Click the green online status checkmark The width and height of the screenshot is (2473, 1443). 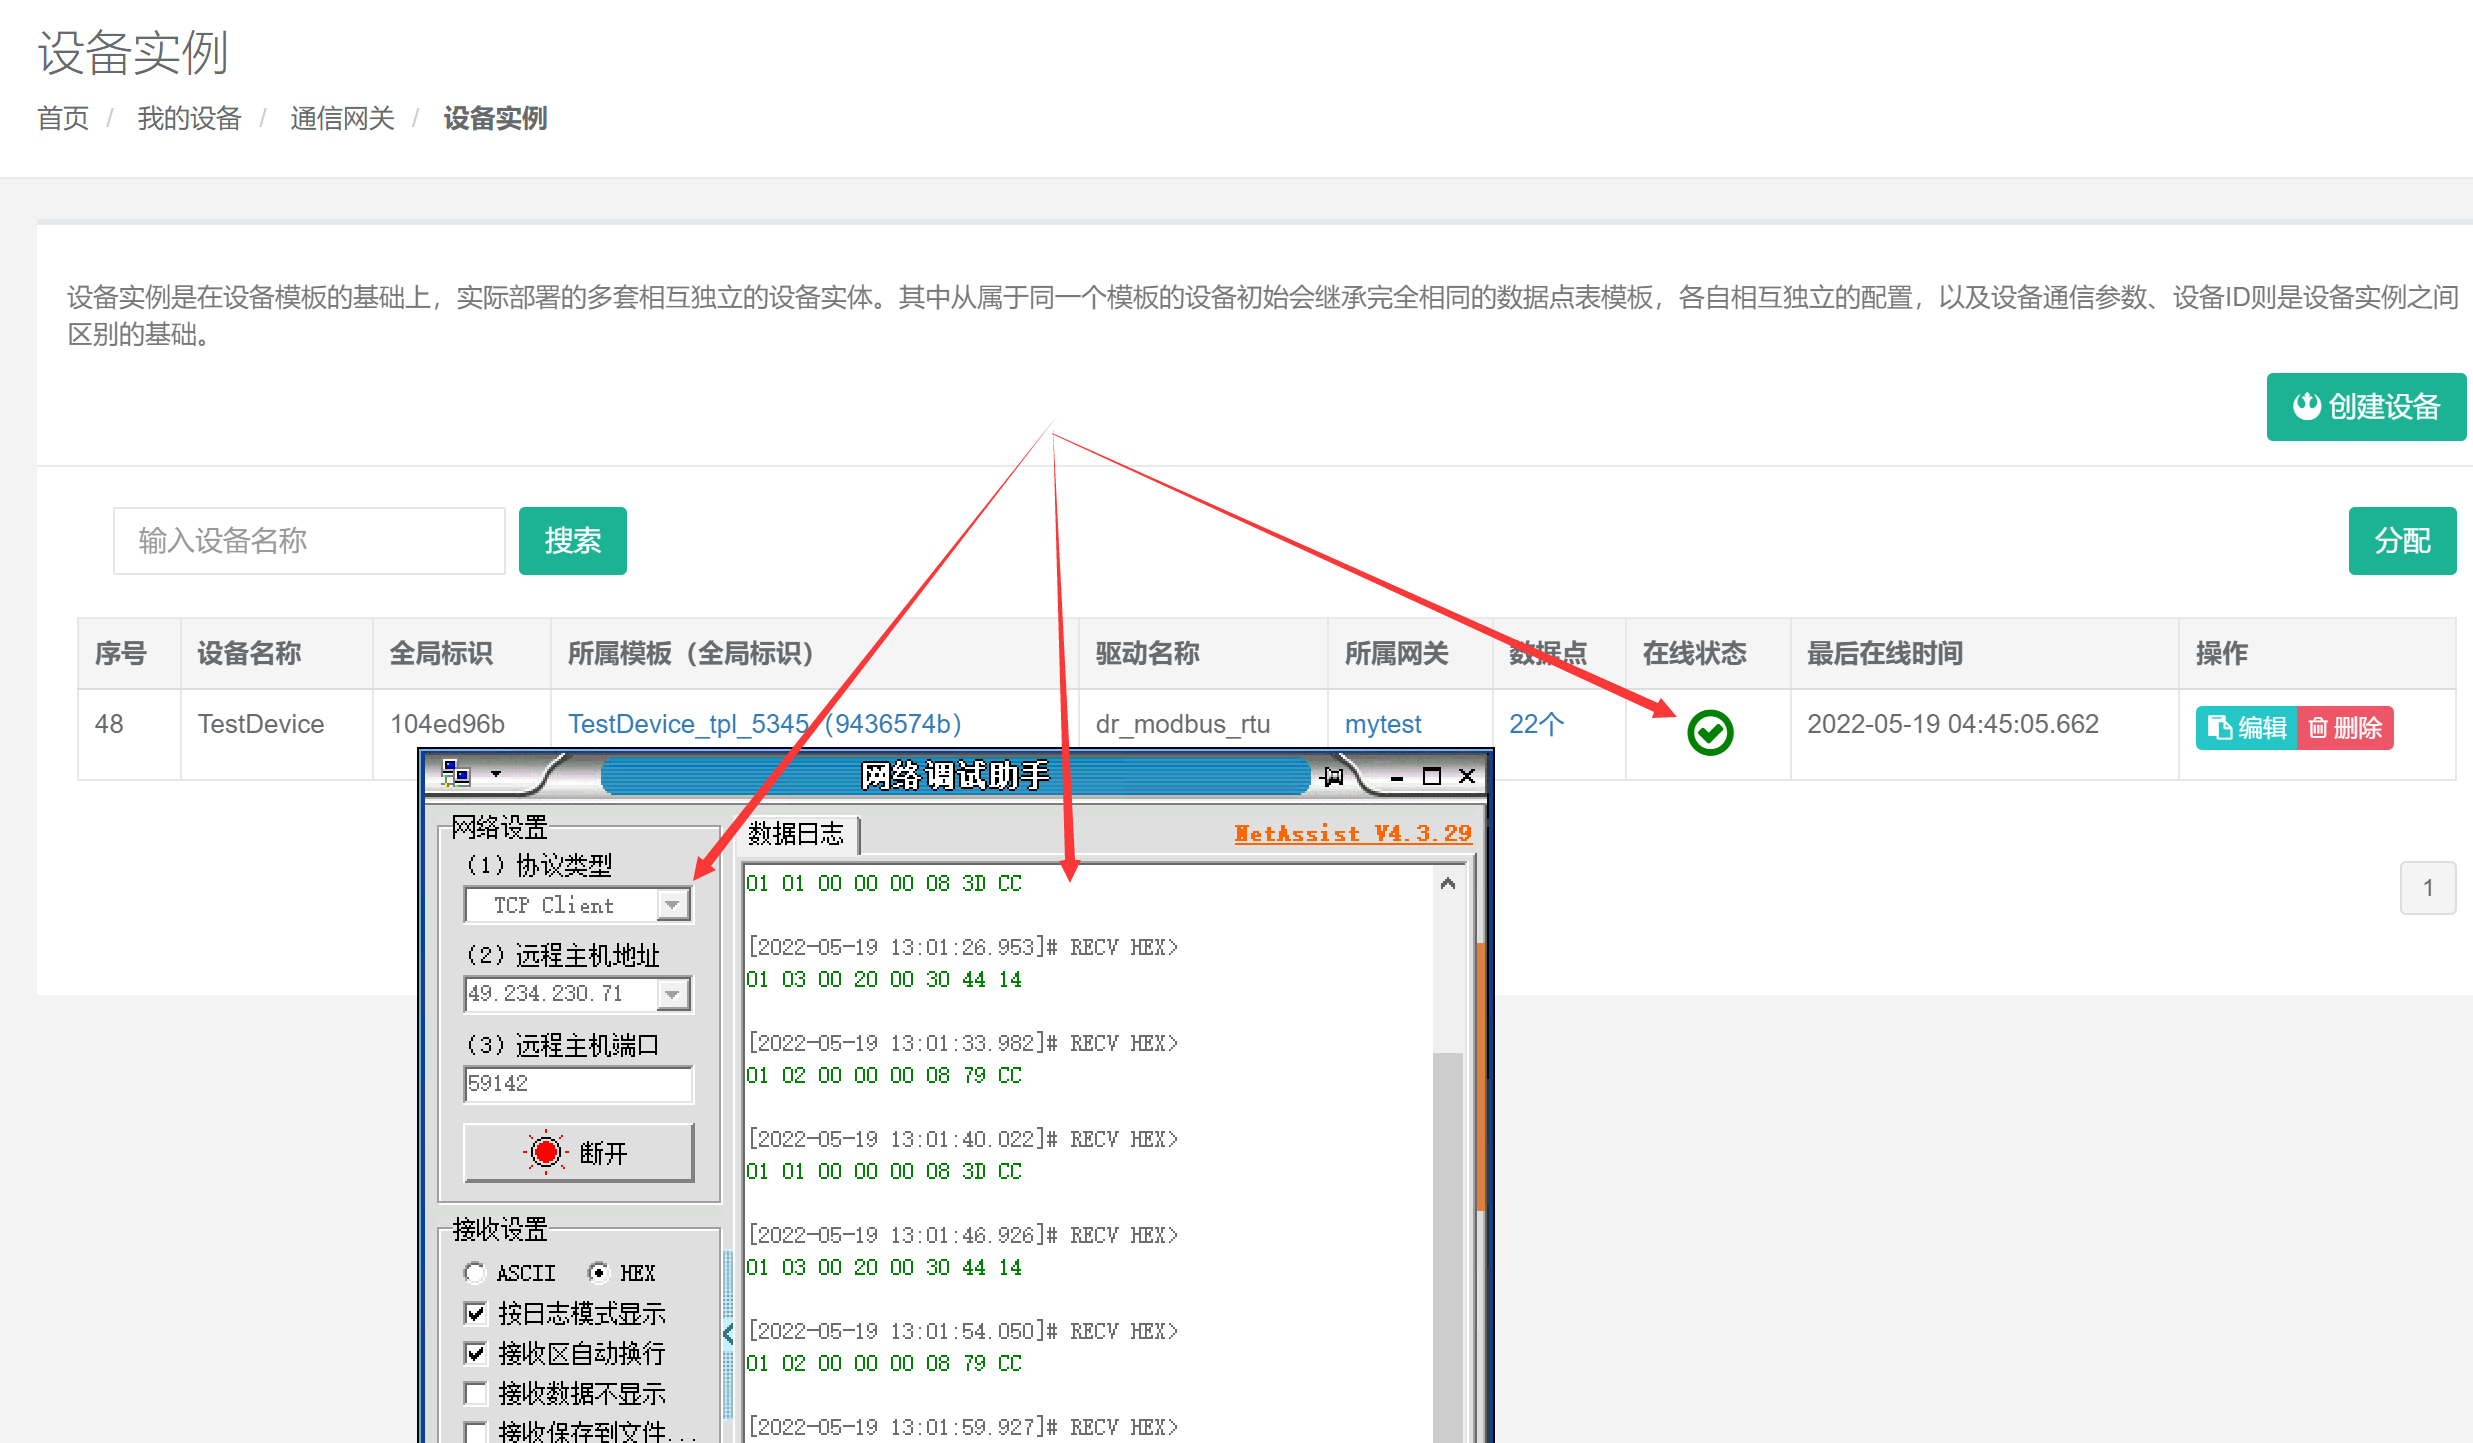coord(1709,733)
